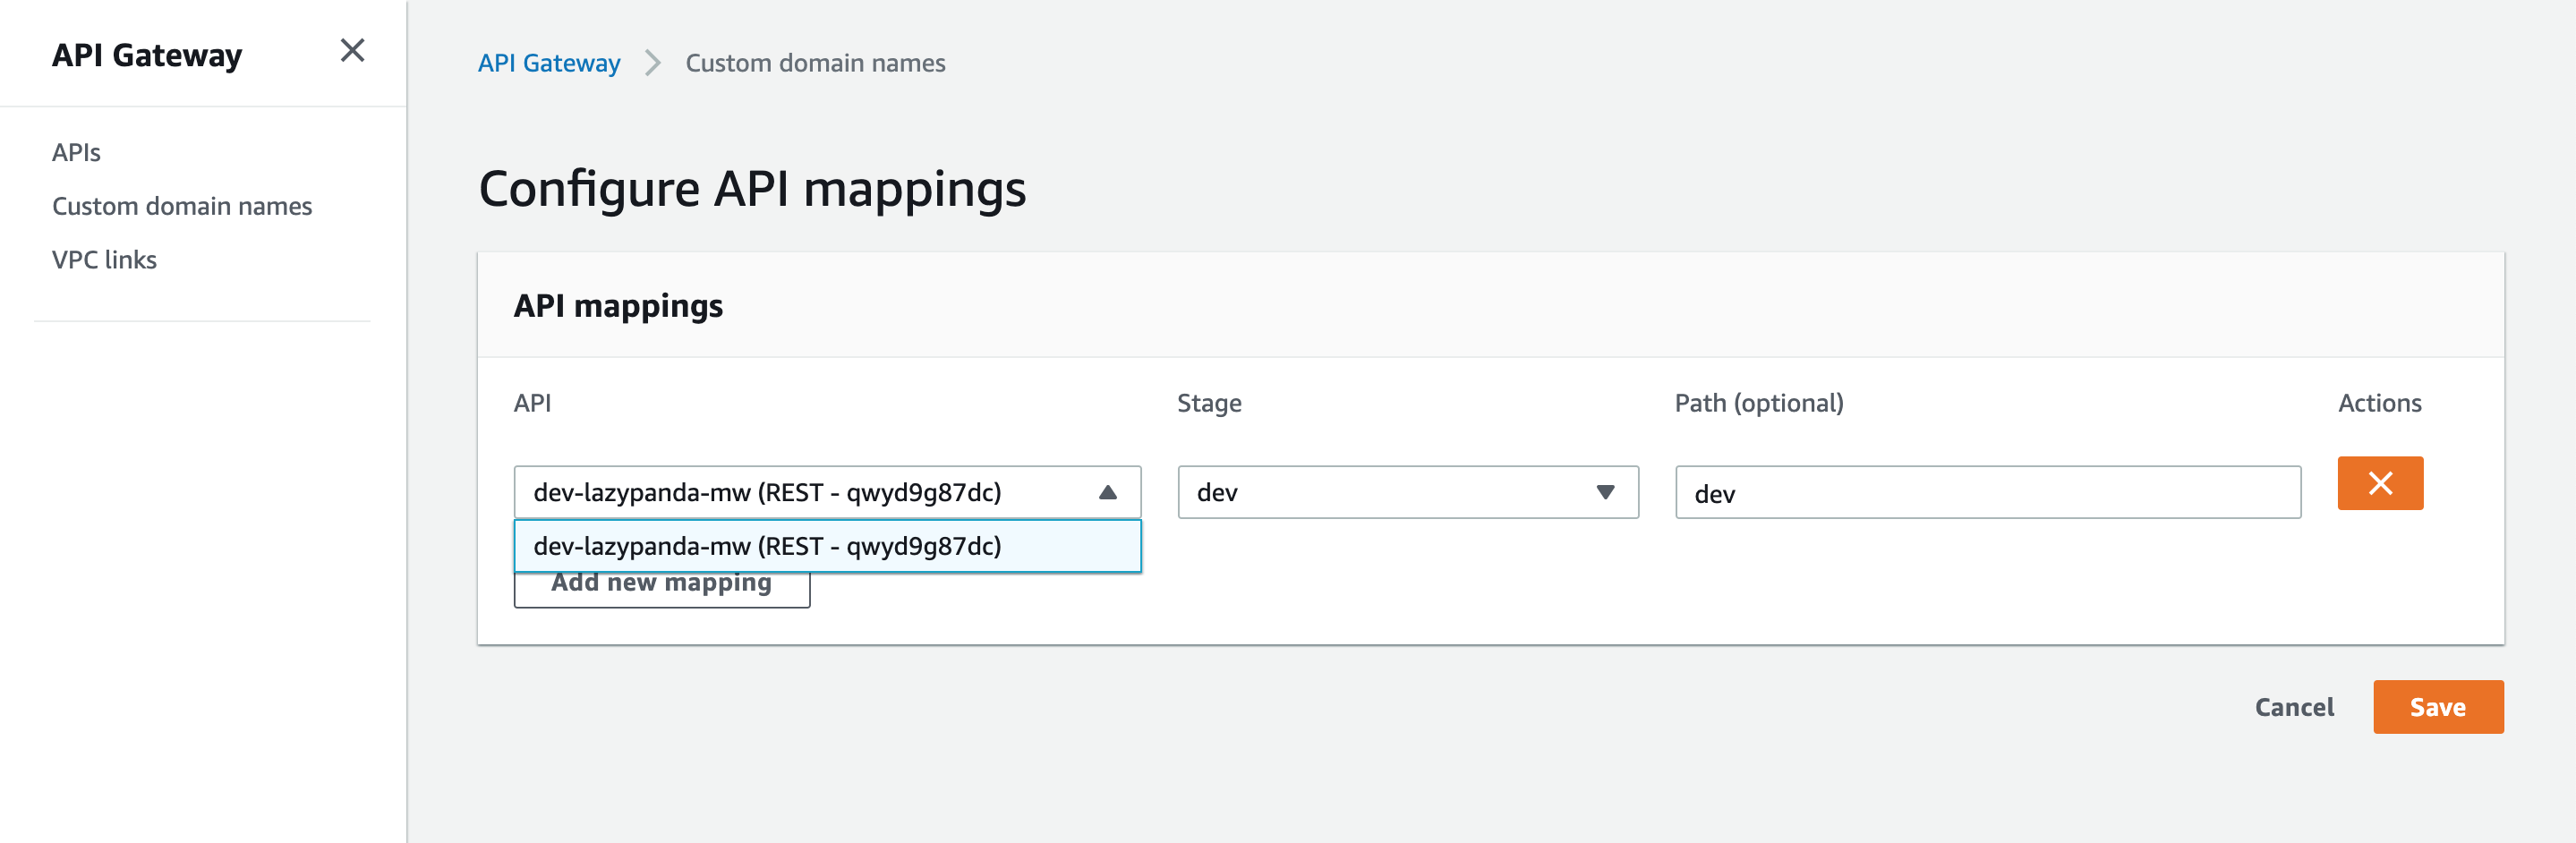Click the Stage column label

(1209, 403)
